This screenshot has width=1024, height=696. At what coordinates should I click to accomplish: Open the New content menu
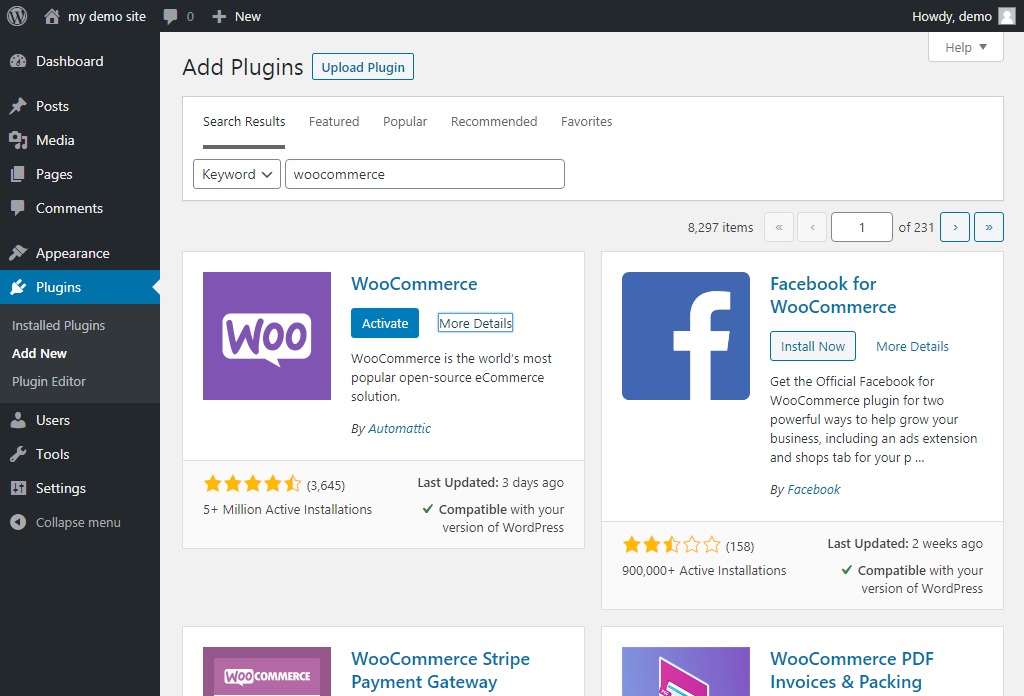point(236,16)
